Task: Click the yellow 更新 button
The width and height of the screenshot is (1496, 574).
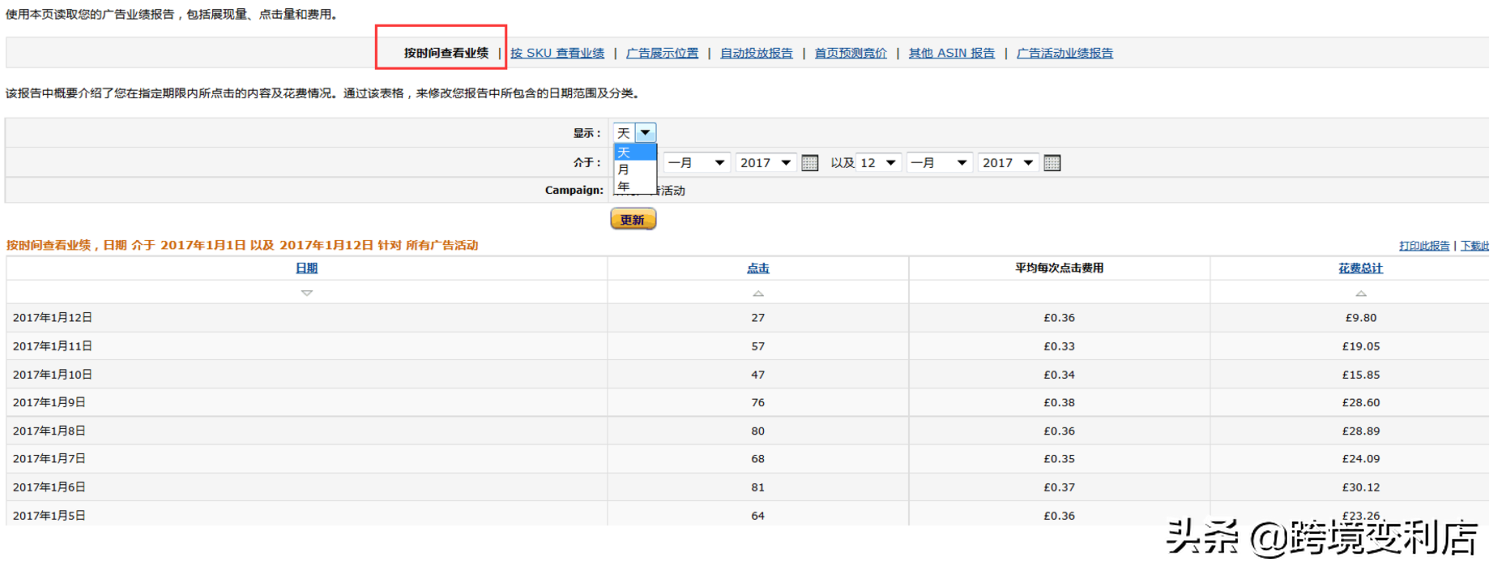Action: coord(633,219)
